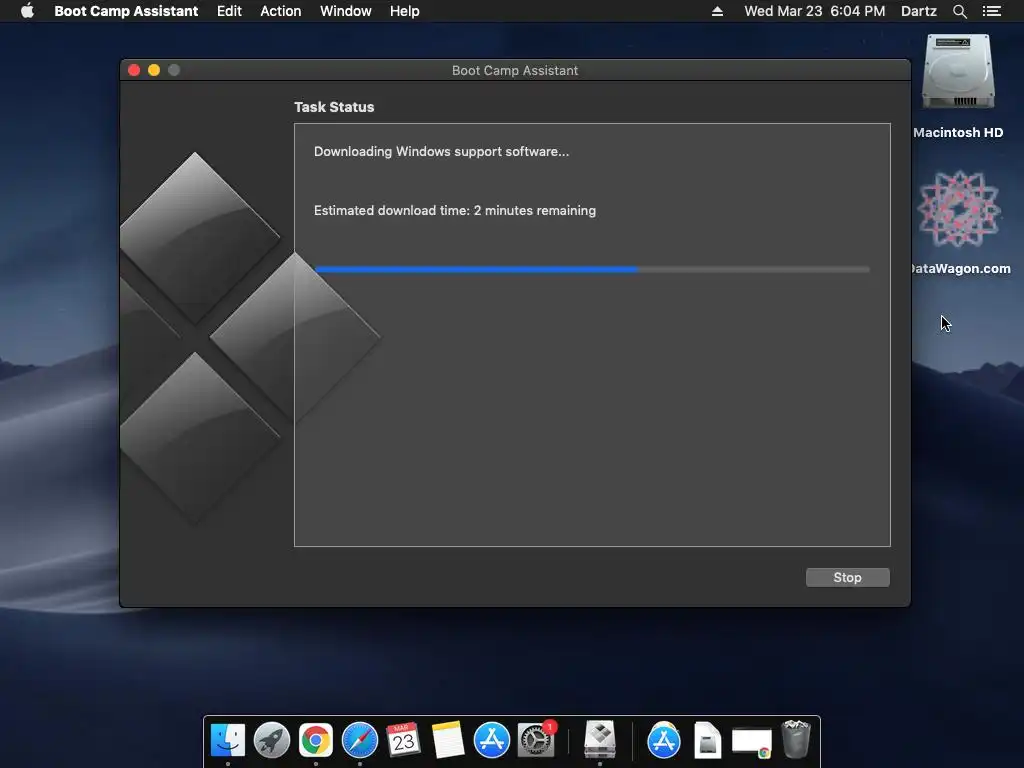The height and width of the screenshot is (768, 1024).
Task: Launch Safari from the Dock
Action: [360, 740]
